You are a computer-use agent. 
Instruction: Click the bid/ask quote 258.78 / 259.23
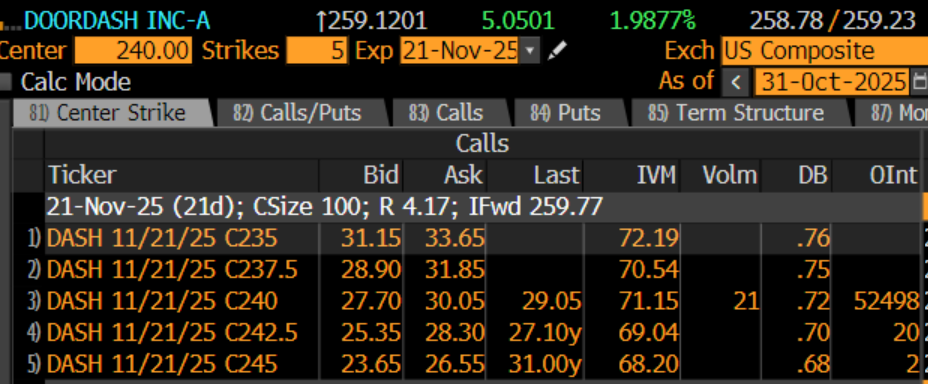833,21
